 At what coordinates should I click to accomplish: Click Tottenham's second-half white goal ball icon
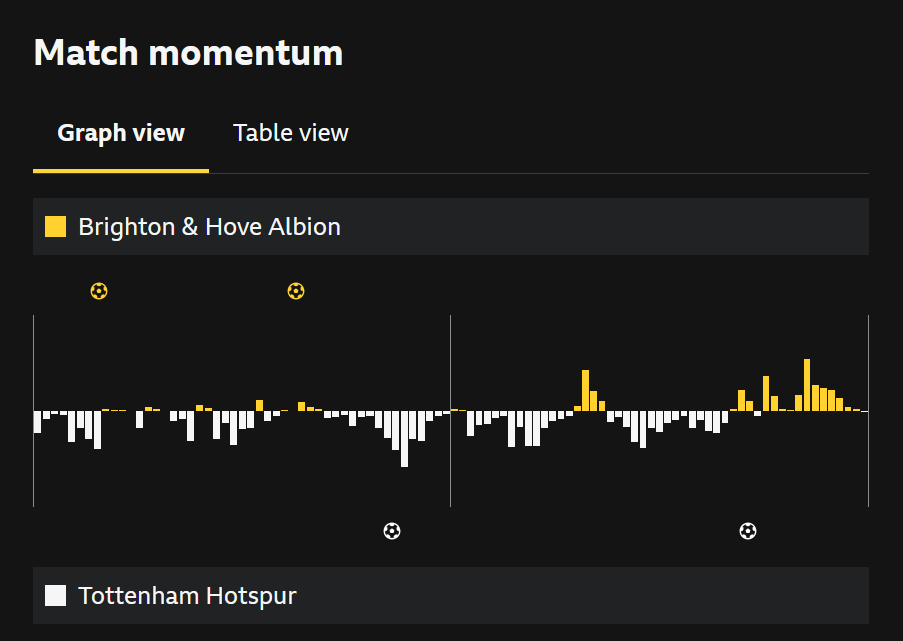click(747, 531)
